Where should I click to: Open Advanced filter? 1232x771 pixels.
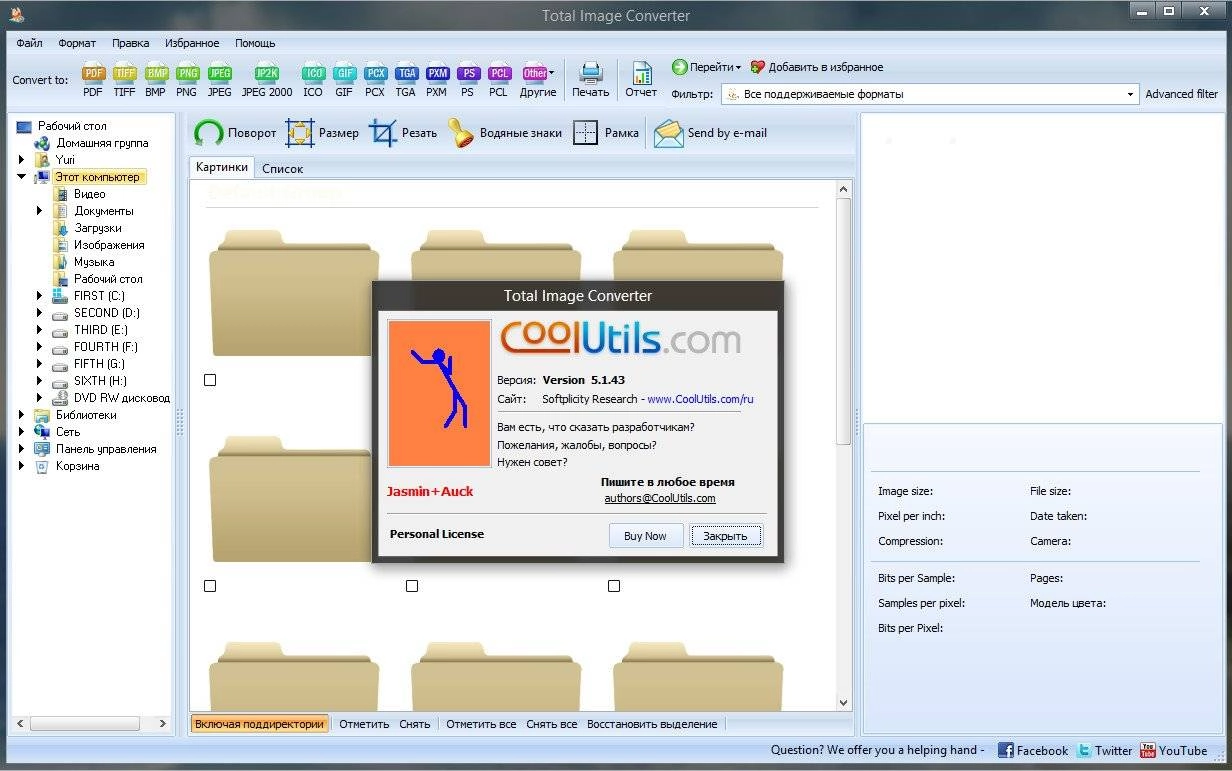pos(1181,94)
